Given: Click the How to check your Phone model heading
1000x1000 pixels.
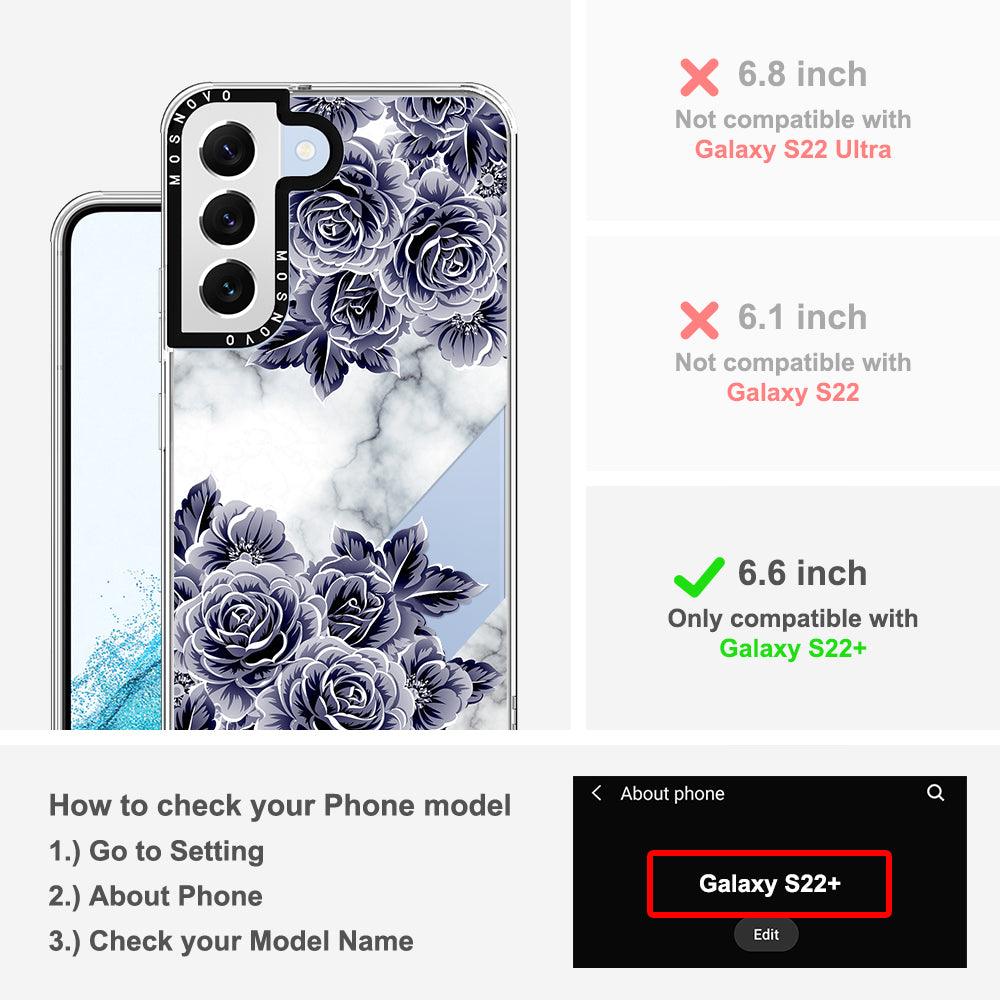Looking at the screenshot, I should (x=280, y=805).
